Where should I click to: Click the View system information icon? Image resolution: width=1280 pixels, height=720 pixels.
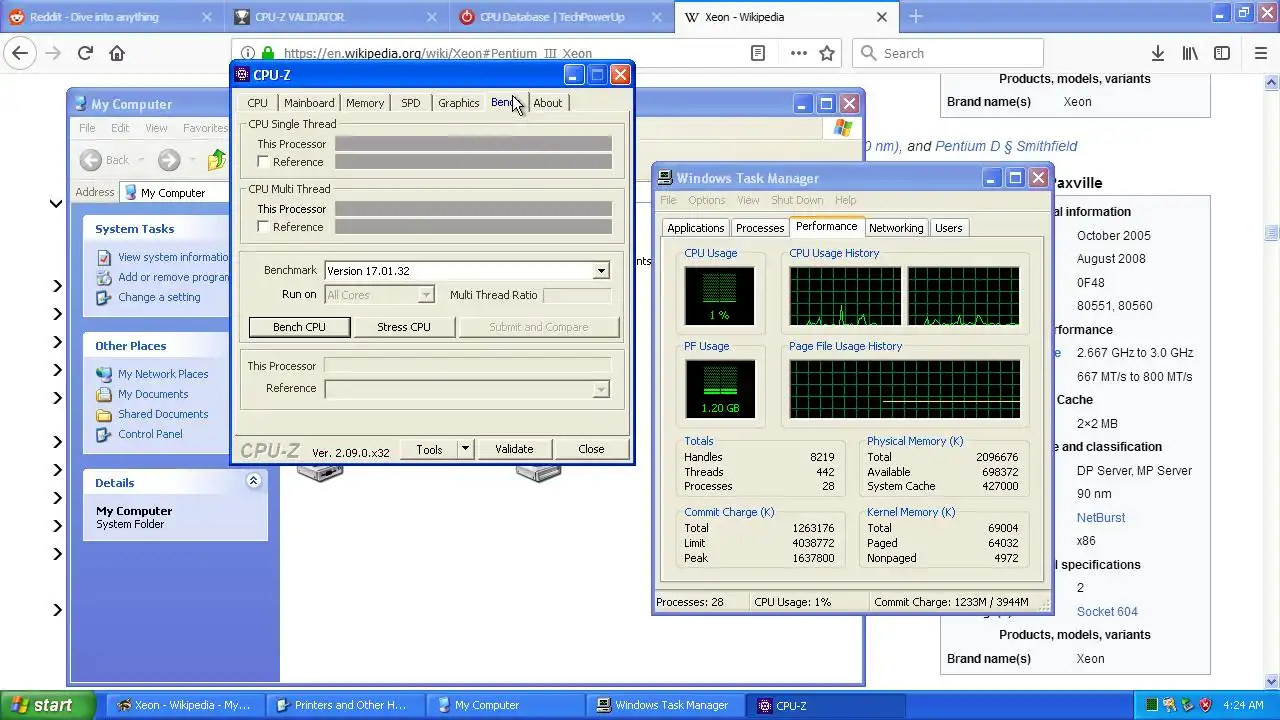pos(104,257)
